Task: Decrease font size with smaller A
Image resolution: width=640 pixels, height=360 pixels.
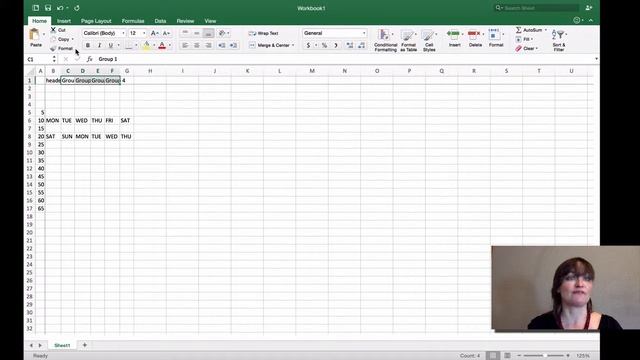Action: click(166, 33)
